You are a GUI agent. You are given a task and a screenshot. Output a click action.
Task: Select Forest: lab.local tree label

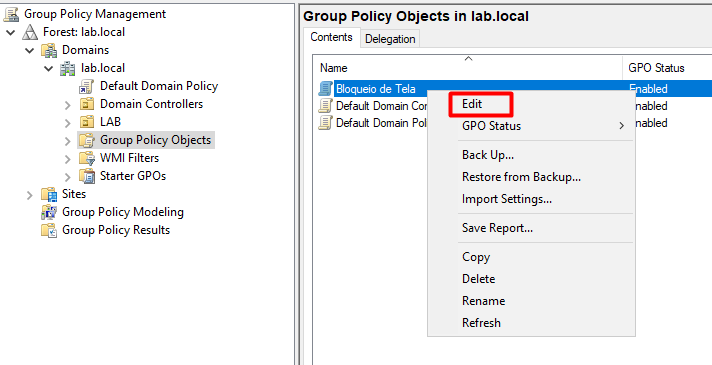[84, 32]
